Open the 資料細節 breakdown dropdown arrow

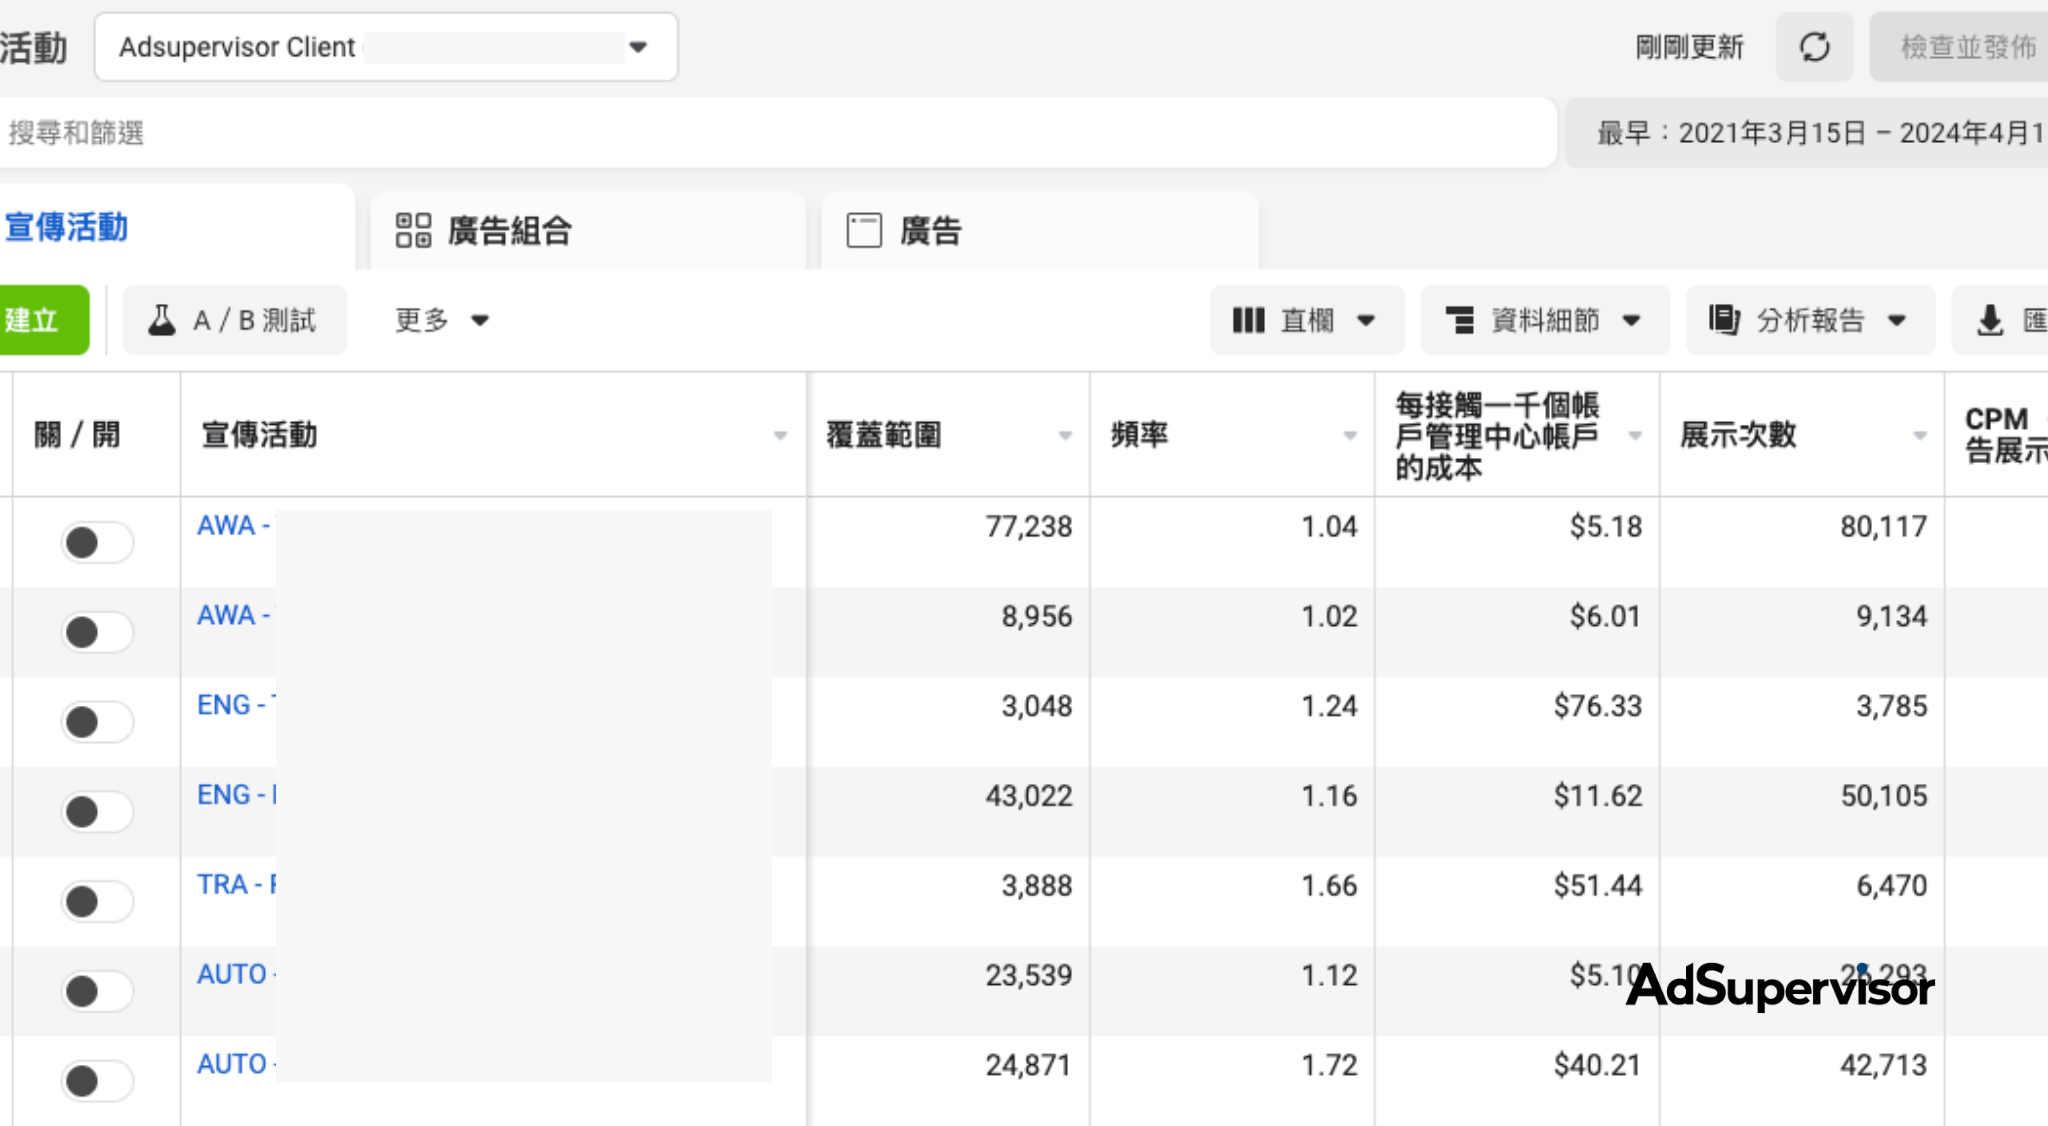click(x=1631, y=321)
